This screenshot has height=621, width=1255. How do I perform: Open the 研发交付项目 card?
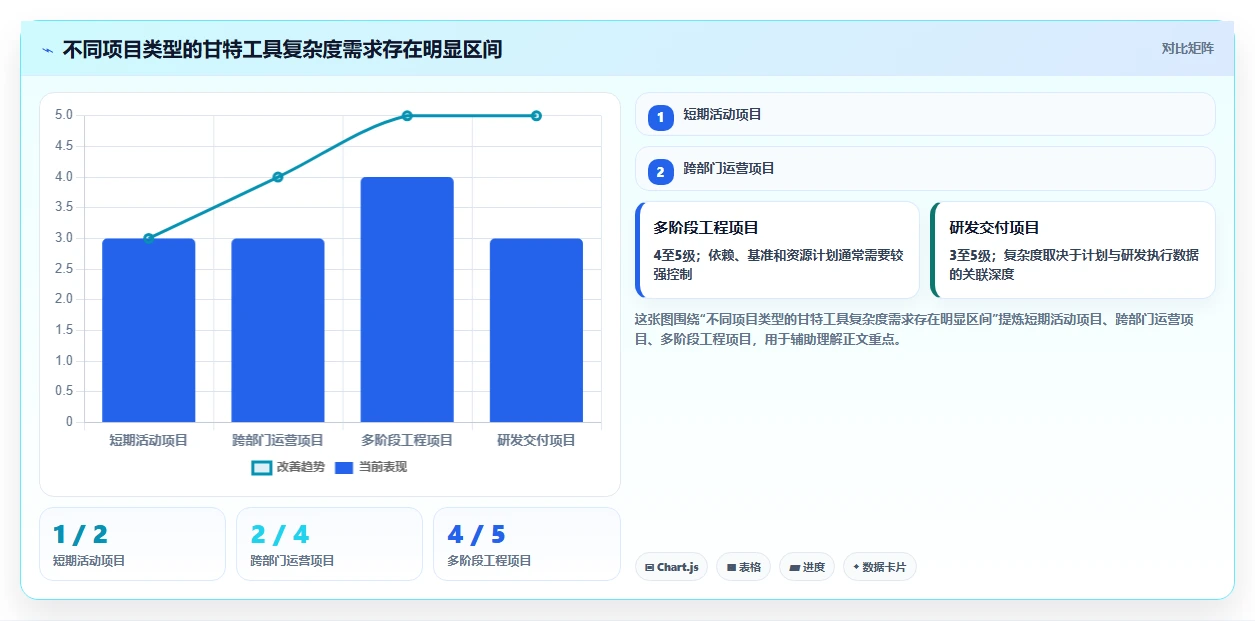pyautogui.click(x=1073, y=250)
